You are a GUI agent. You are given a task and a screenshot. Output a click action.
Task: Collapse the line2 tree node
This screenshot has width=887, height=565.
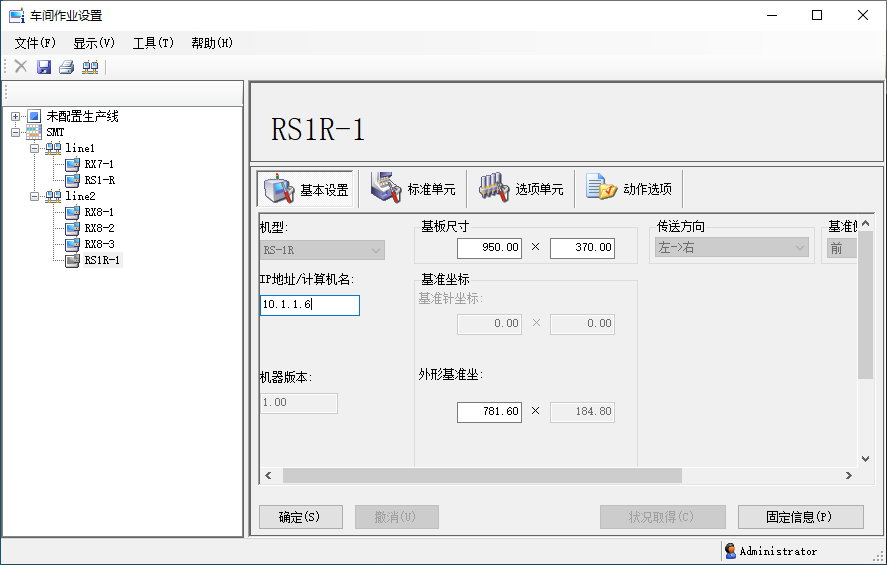pyautogui.click(x=35, y=196)
